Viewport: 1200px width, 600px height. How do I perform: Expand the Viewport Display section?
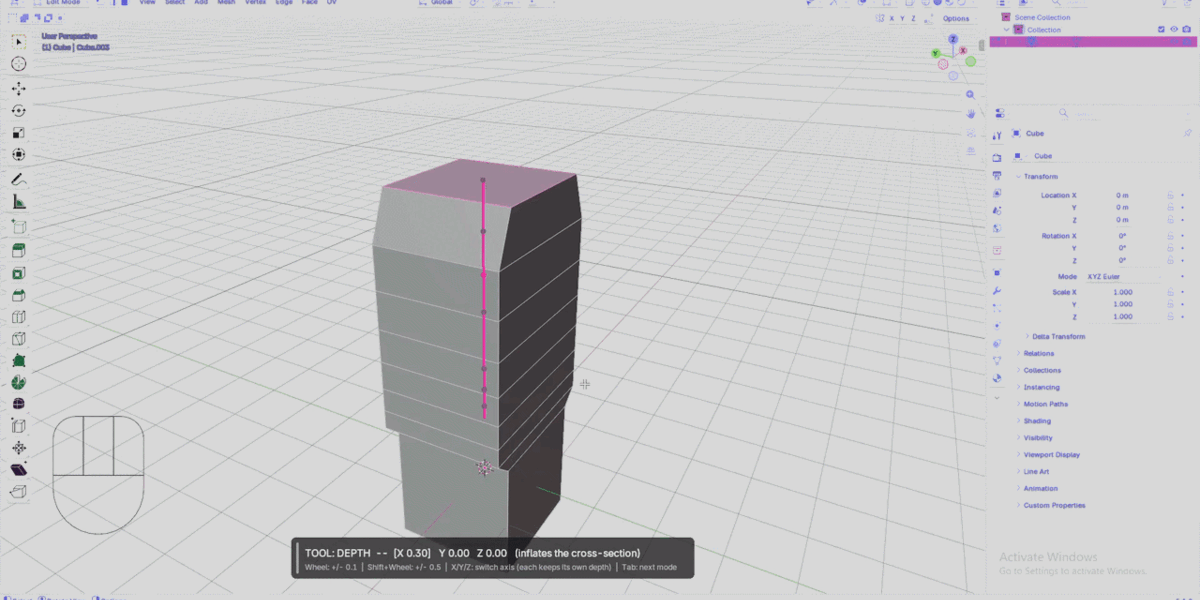coord(1050,454)
